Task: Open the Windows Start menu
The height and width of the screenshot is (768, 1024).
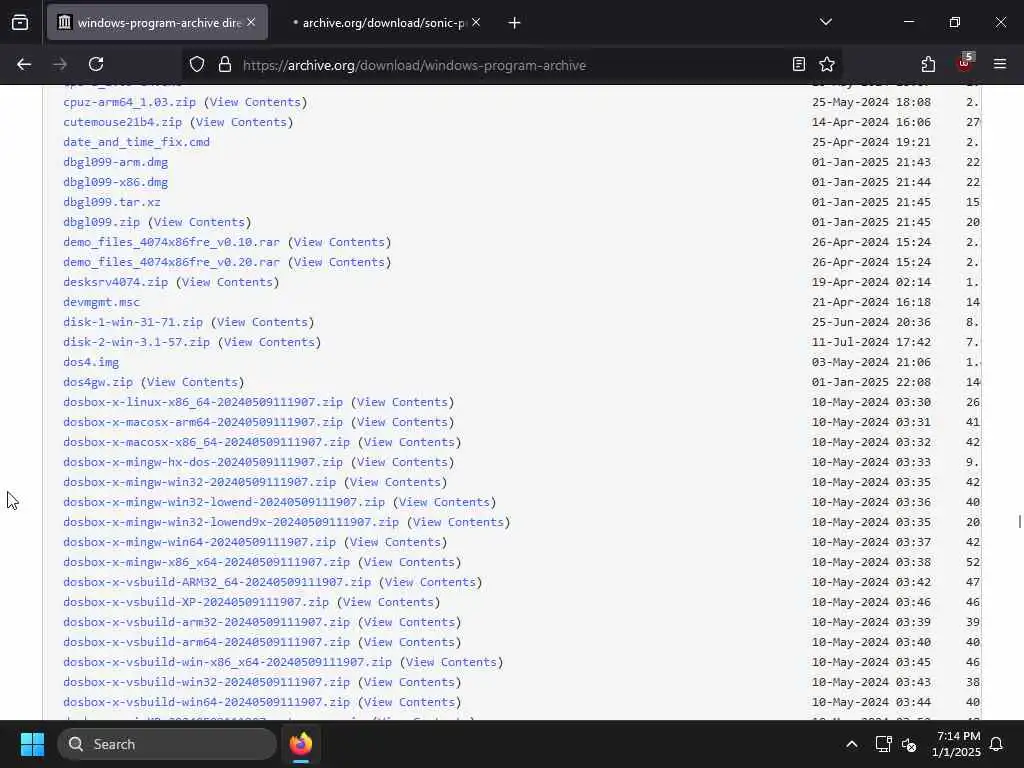Action: pyautogui.click(x=32, y=744)
